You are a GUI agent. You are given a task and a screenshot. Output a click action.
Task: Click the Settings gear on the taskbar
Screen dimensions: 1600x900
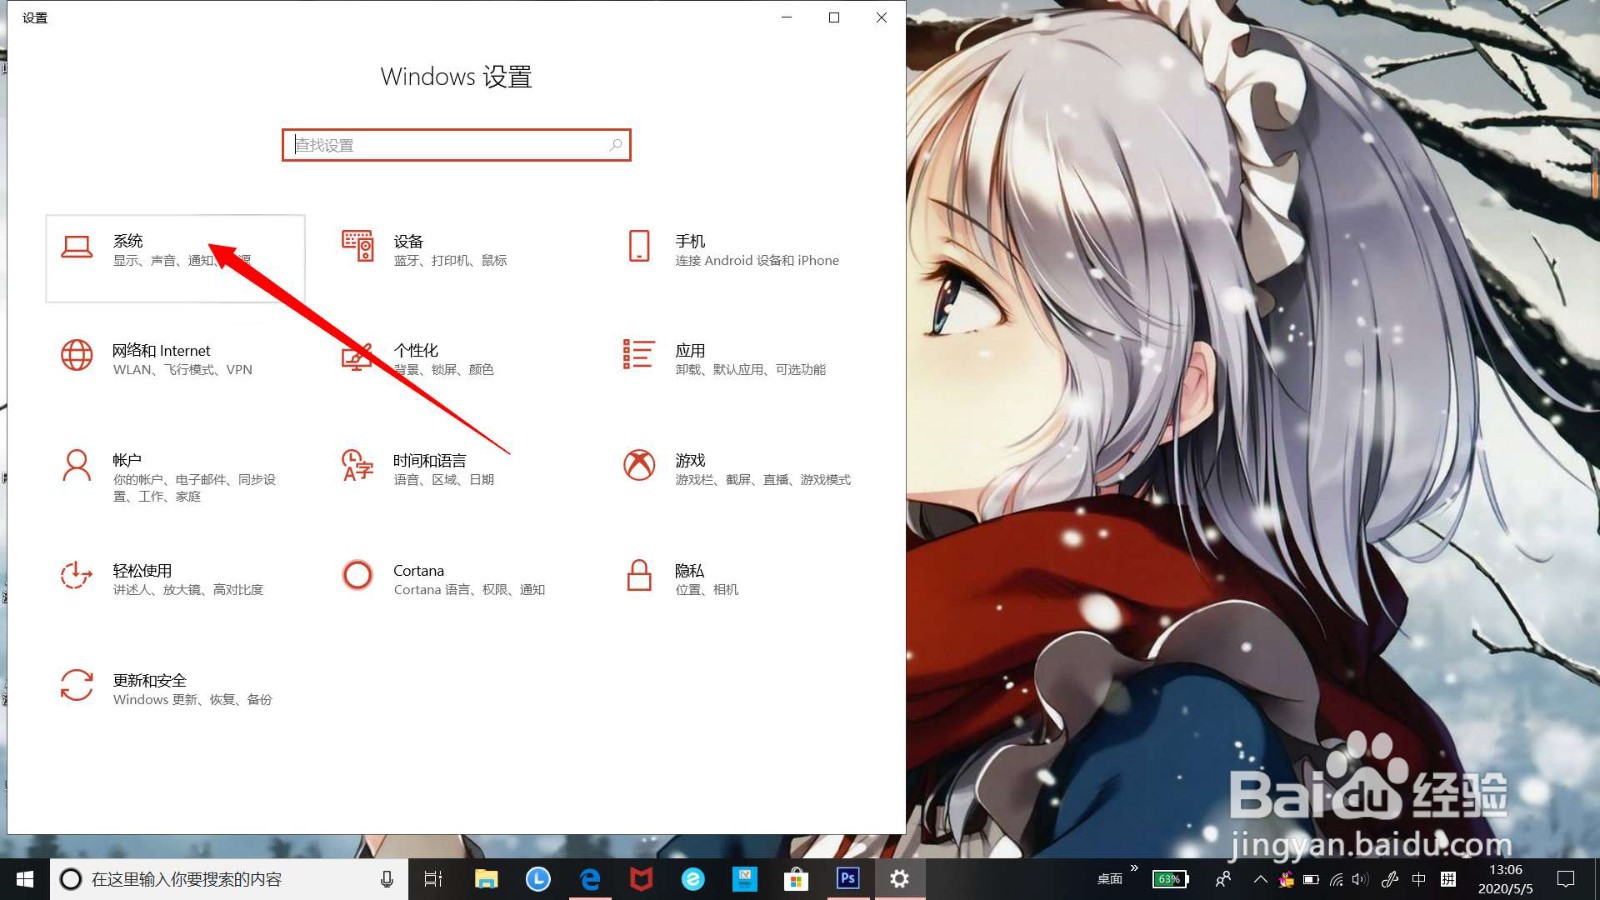tap(900, 879)
